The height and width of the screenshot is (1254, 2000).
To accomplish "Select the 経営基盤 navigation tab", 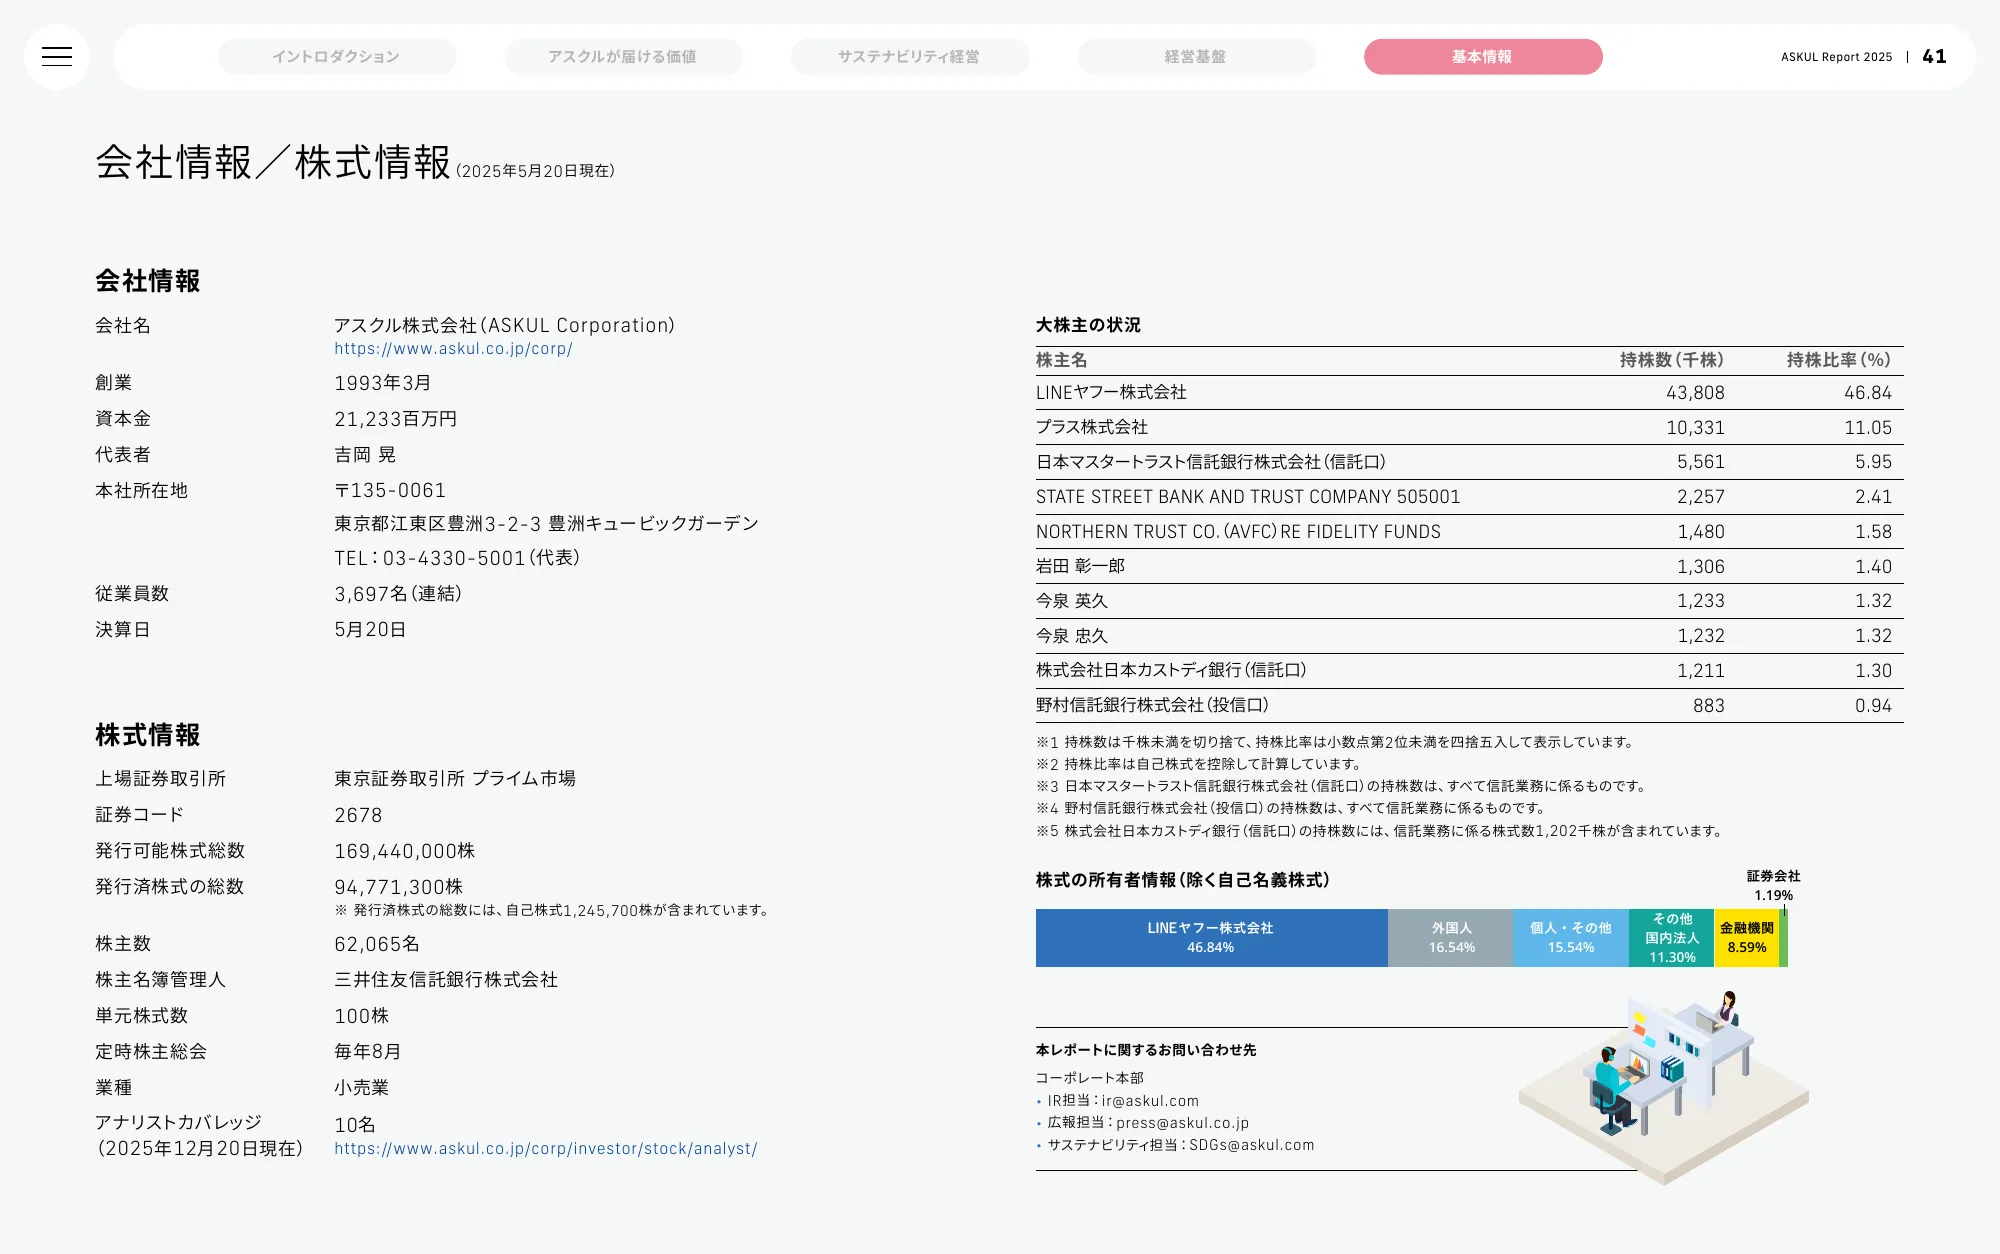I will click(1196, 57).
